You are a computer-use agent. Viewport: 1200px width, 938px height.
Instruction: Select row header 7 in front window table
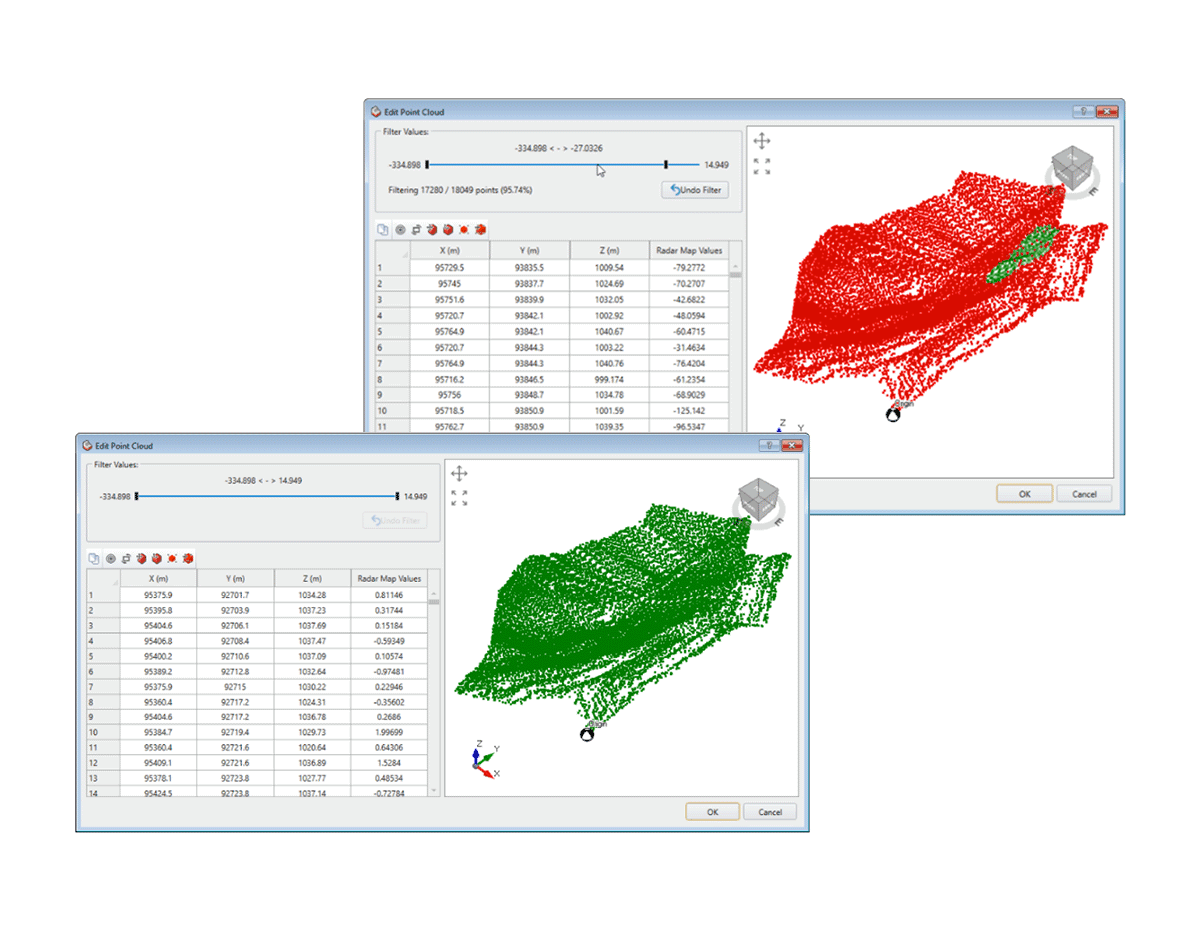point(103,687)
